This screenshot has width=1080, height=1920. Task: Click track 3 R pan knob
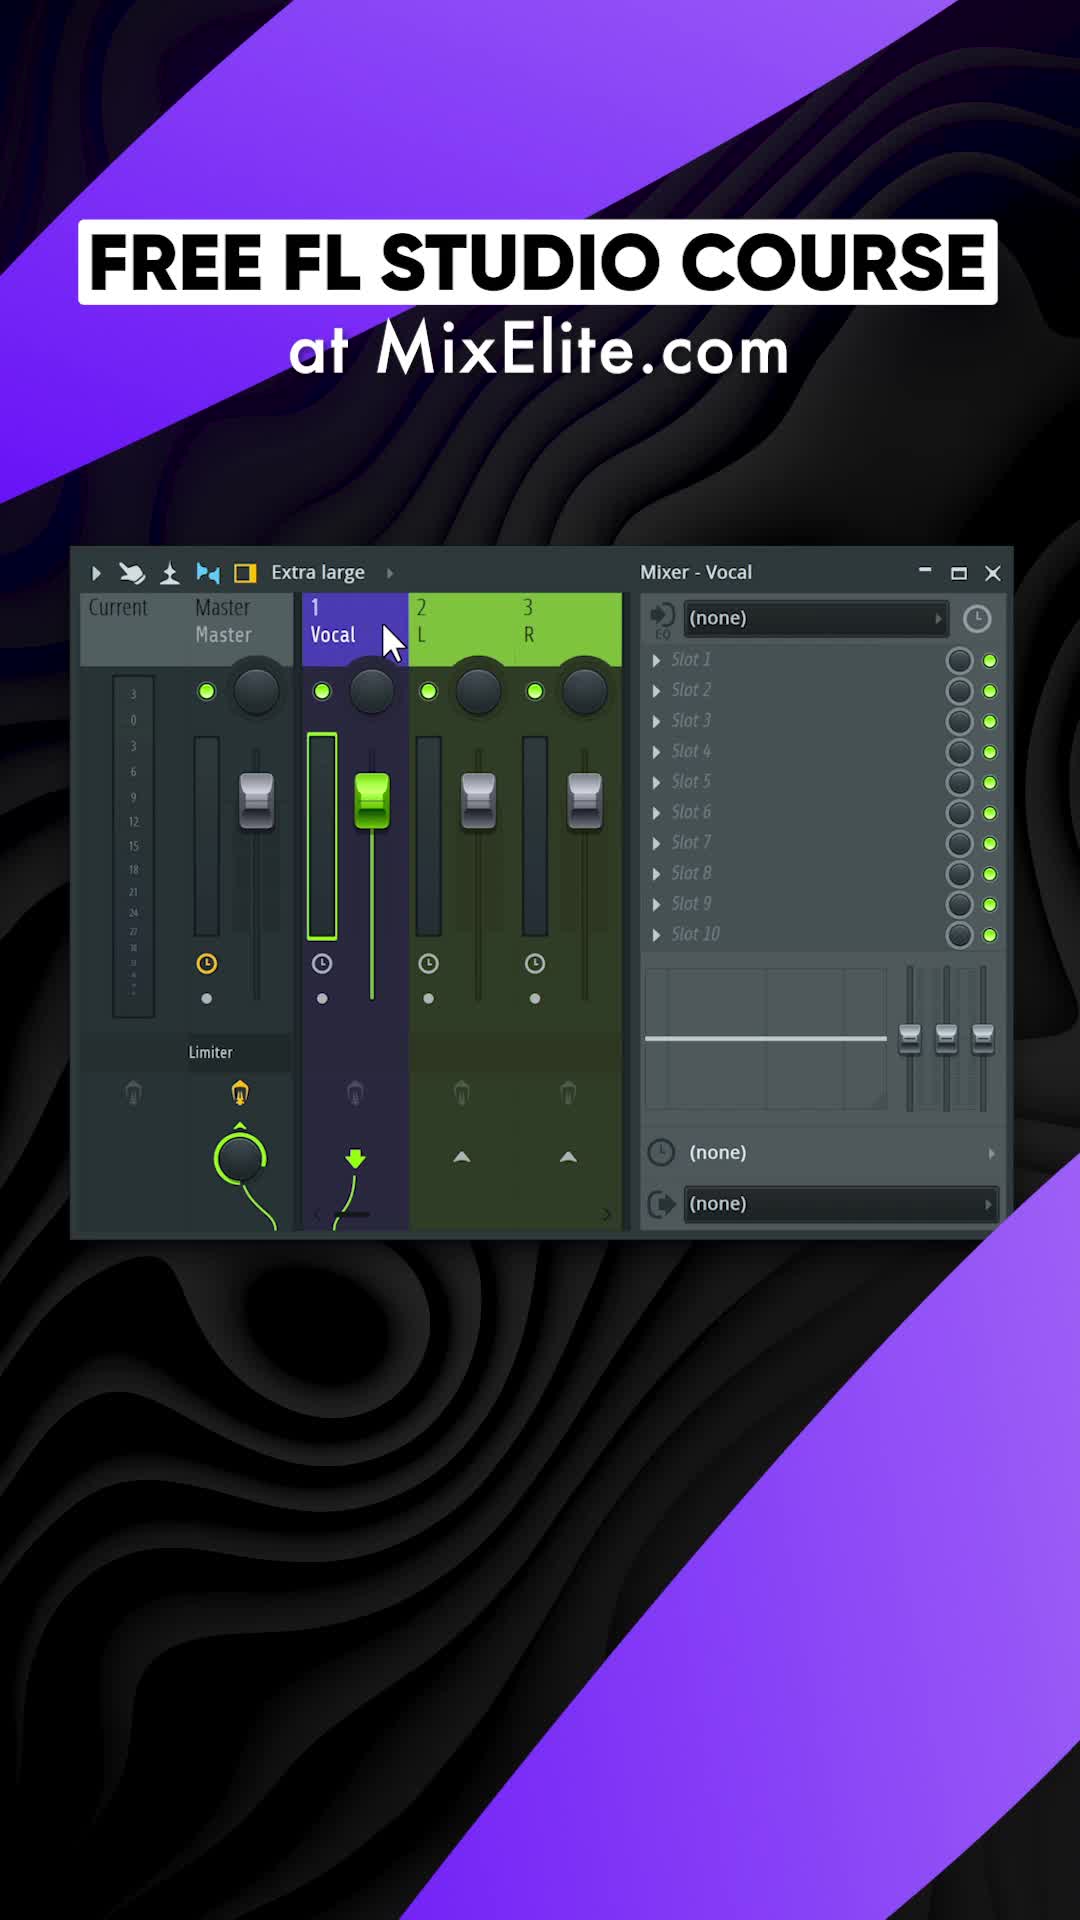(585, 691)
